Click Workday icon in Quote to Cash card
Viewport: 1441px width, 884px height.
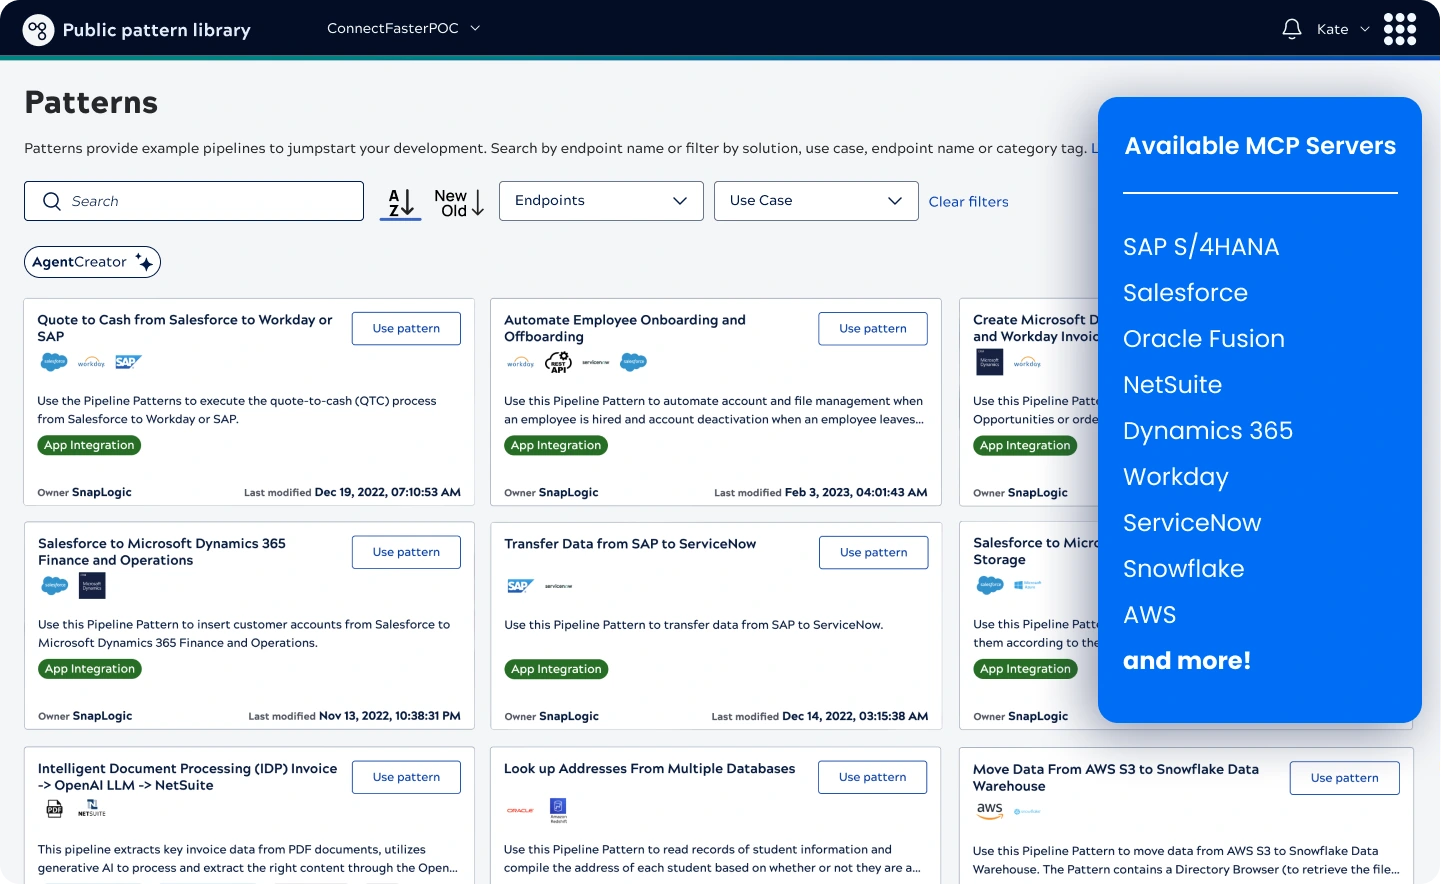tap(91, 362)
